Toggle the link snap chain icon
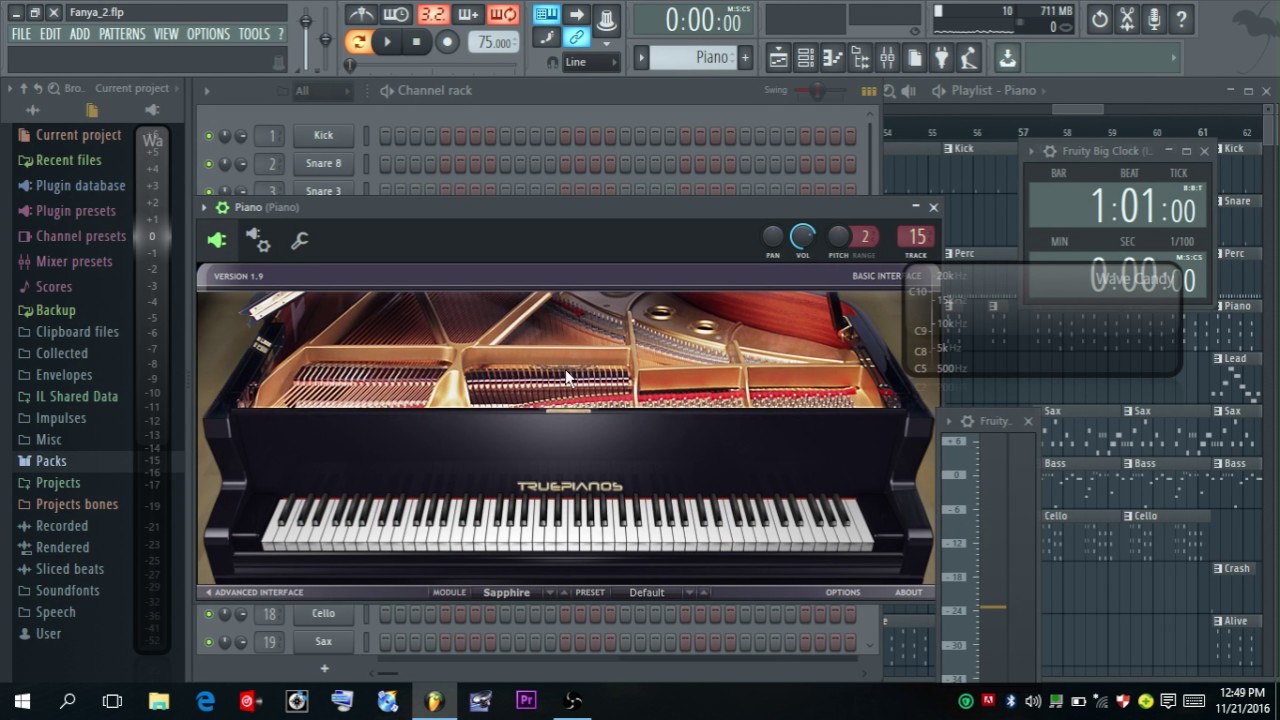The height and width of the screenshot is (720, 1280). click(x=576, y=38)
